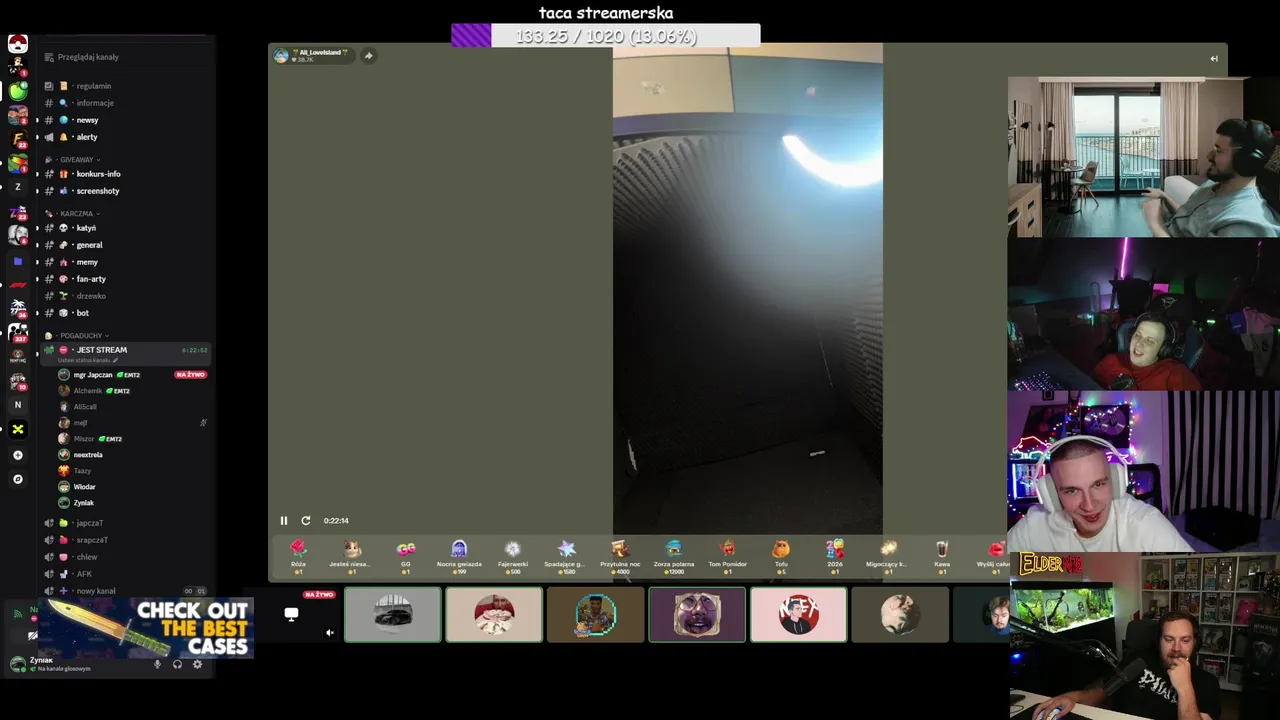Pause the TikTok live video
This screenshot has width=1280, height=720.
(284, 520)
